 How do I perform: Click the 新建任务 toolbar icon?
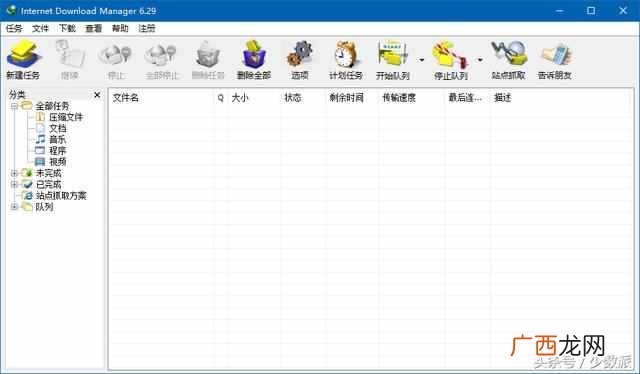pyautogui.click(x=23, y=60)
